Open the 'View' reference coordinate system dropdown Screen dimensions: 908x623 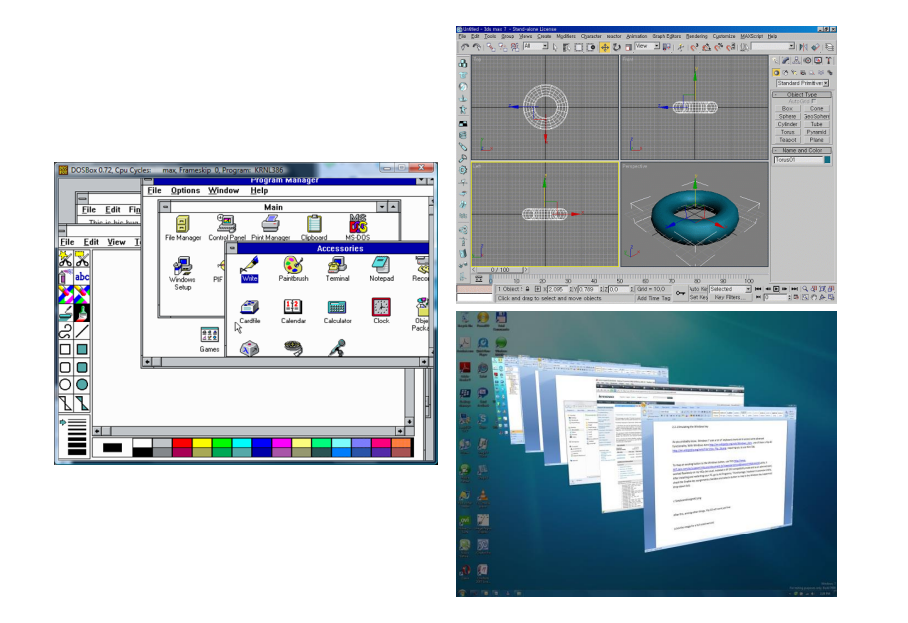pos(647,46)
